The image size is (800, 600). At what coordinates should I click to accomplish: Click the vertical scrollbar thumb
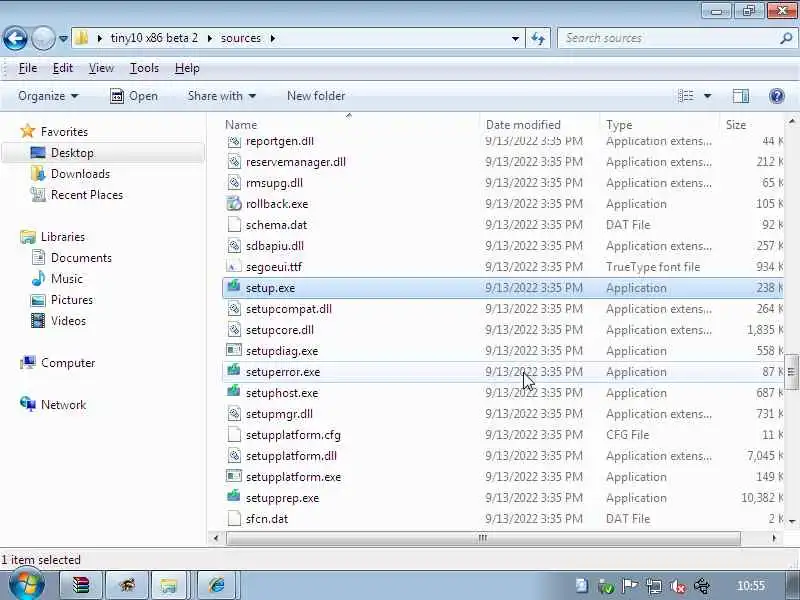pos(791,371)
